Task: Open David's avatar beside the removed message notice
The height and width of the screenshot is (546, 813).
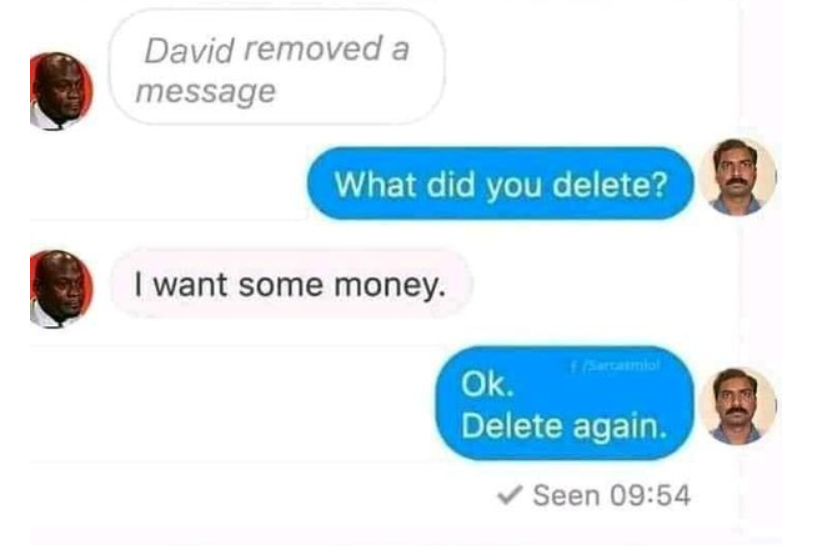Action: point(61,91)
